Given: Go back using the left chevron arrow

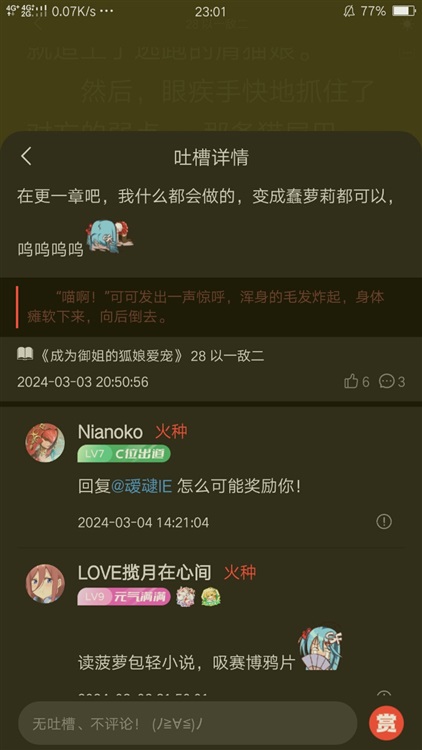Looking at the screenshot, I should coord(26,156).
